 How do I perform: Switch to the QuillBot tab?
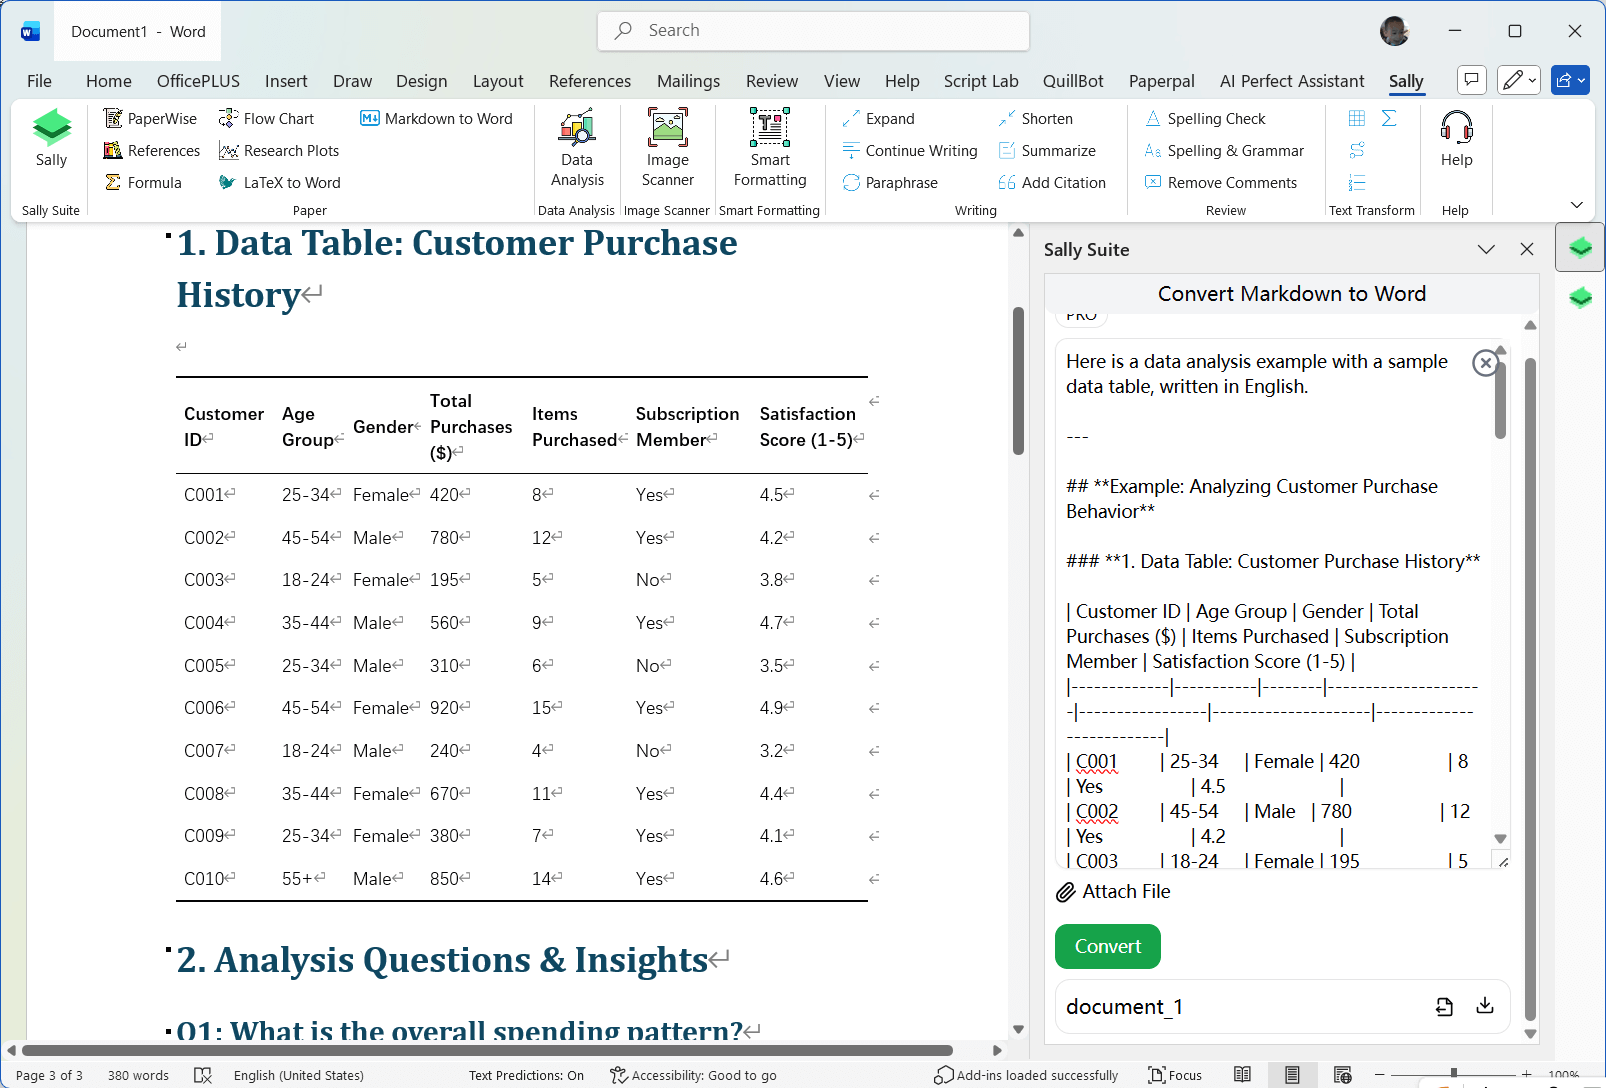pos(1073,81)
